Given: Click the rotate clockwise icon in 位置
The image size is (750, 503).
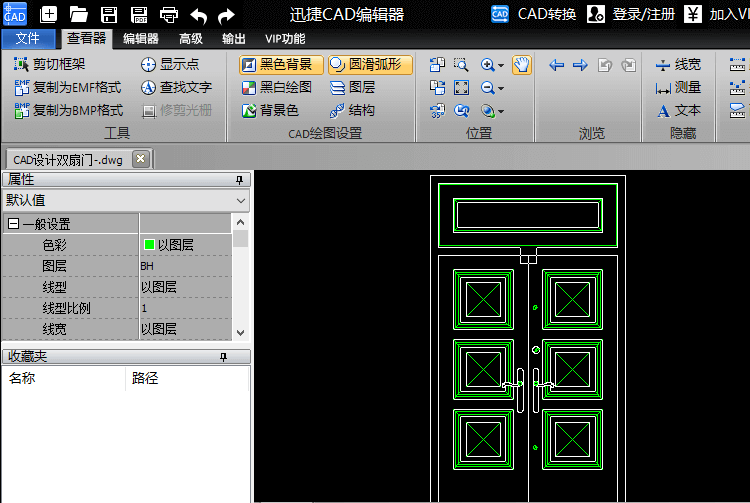Looking at the screenshot, I should click(x=437, y=87).
